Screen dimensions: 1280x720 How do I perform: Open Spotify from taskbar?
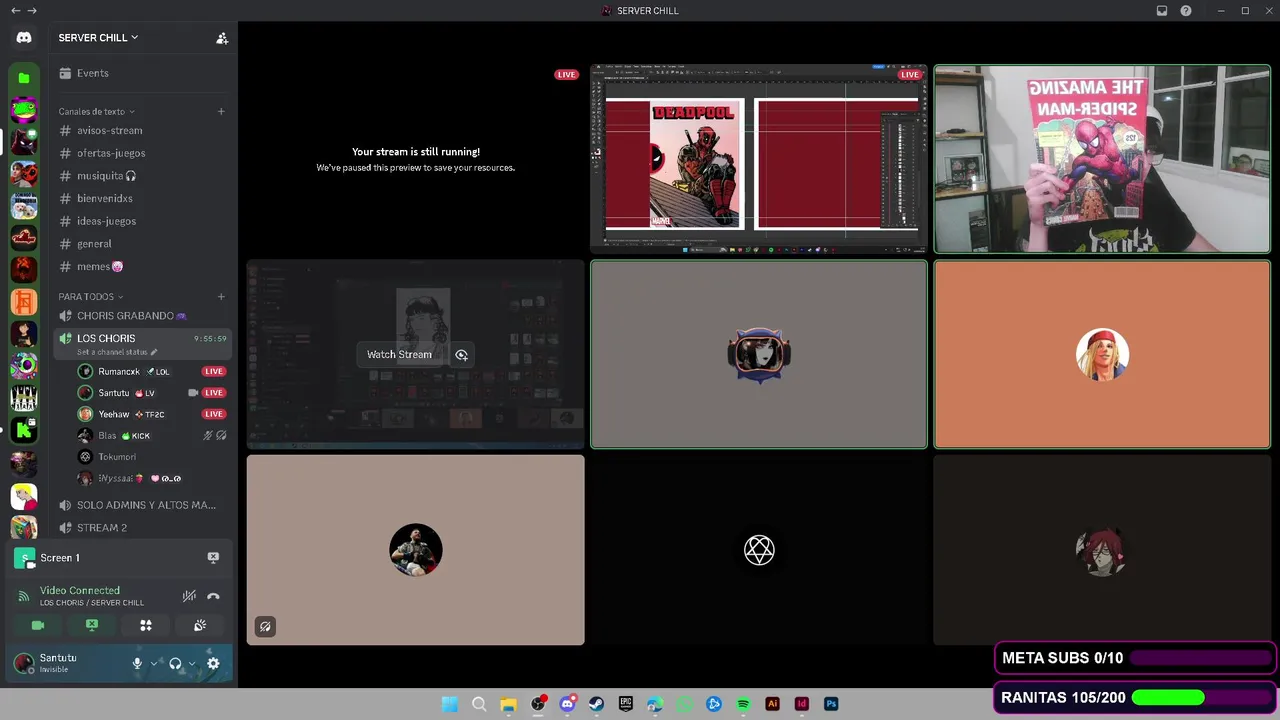point(743,704)
